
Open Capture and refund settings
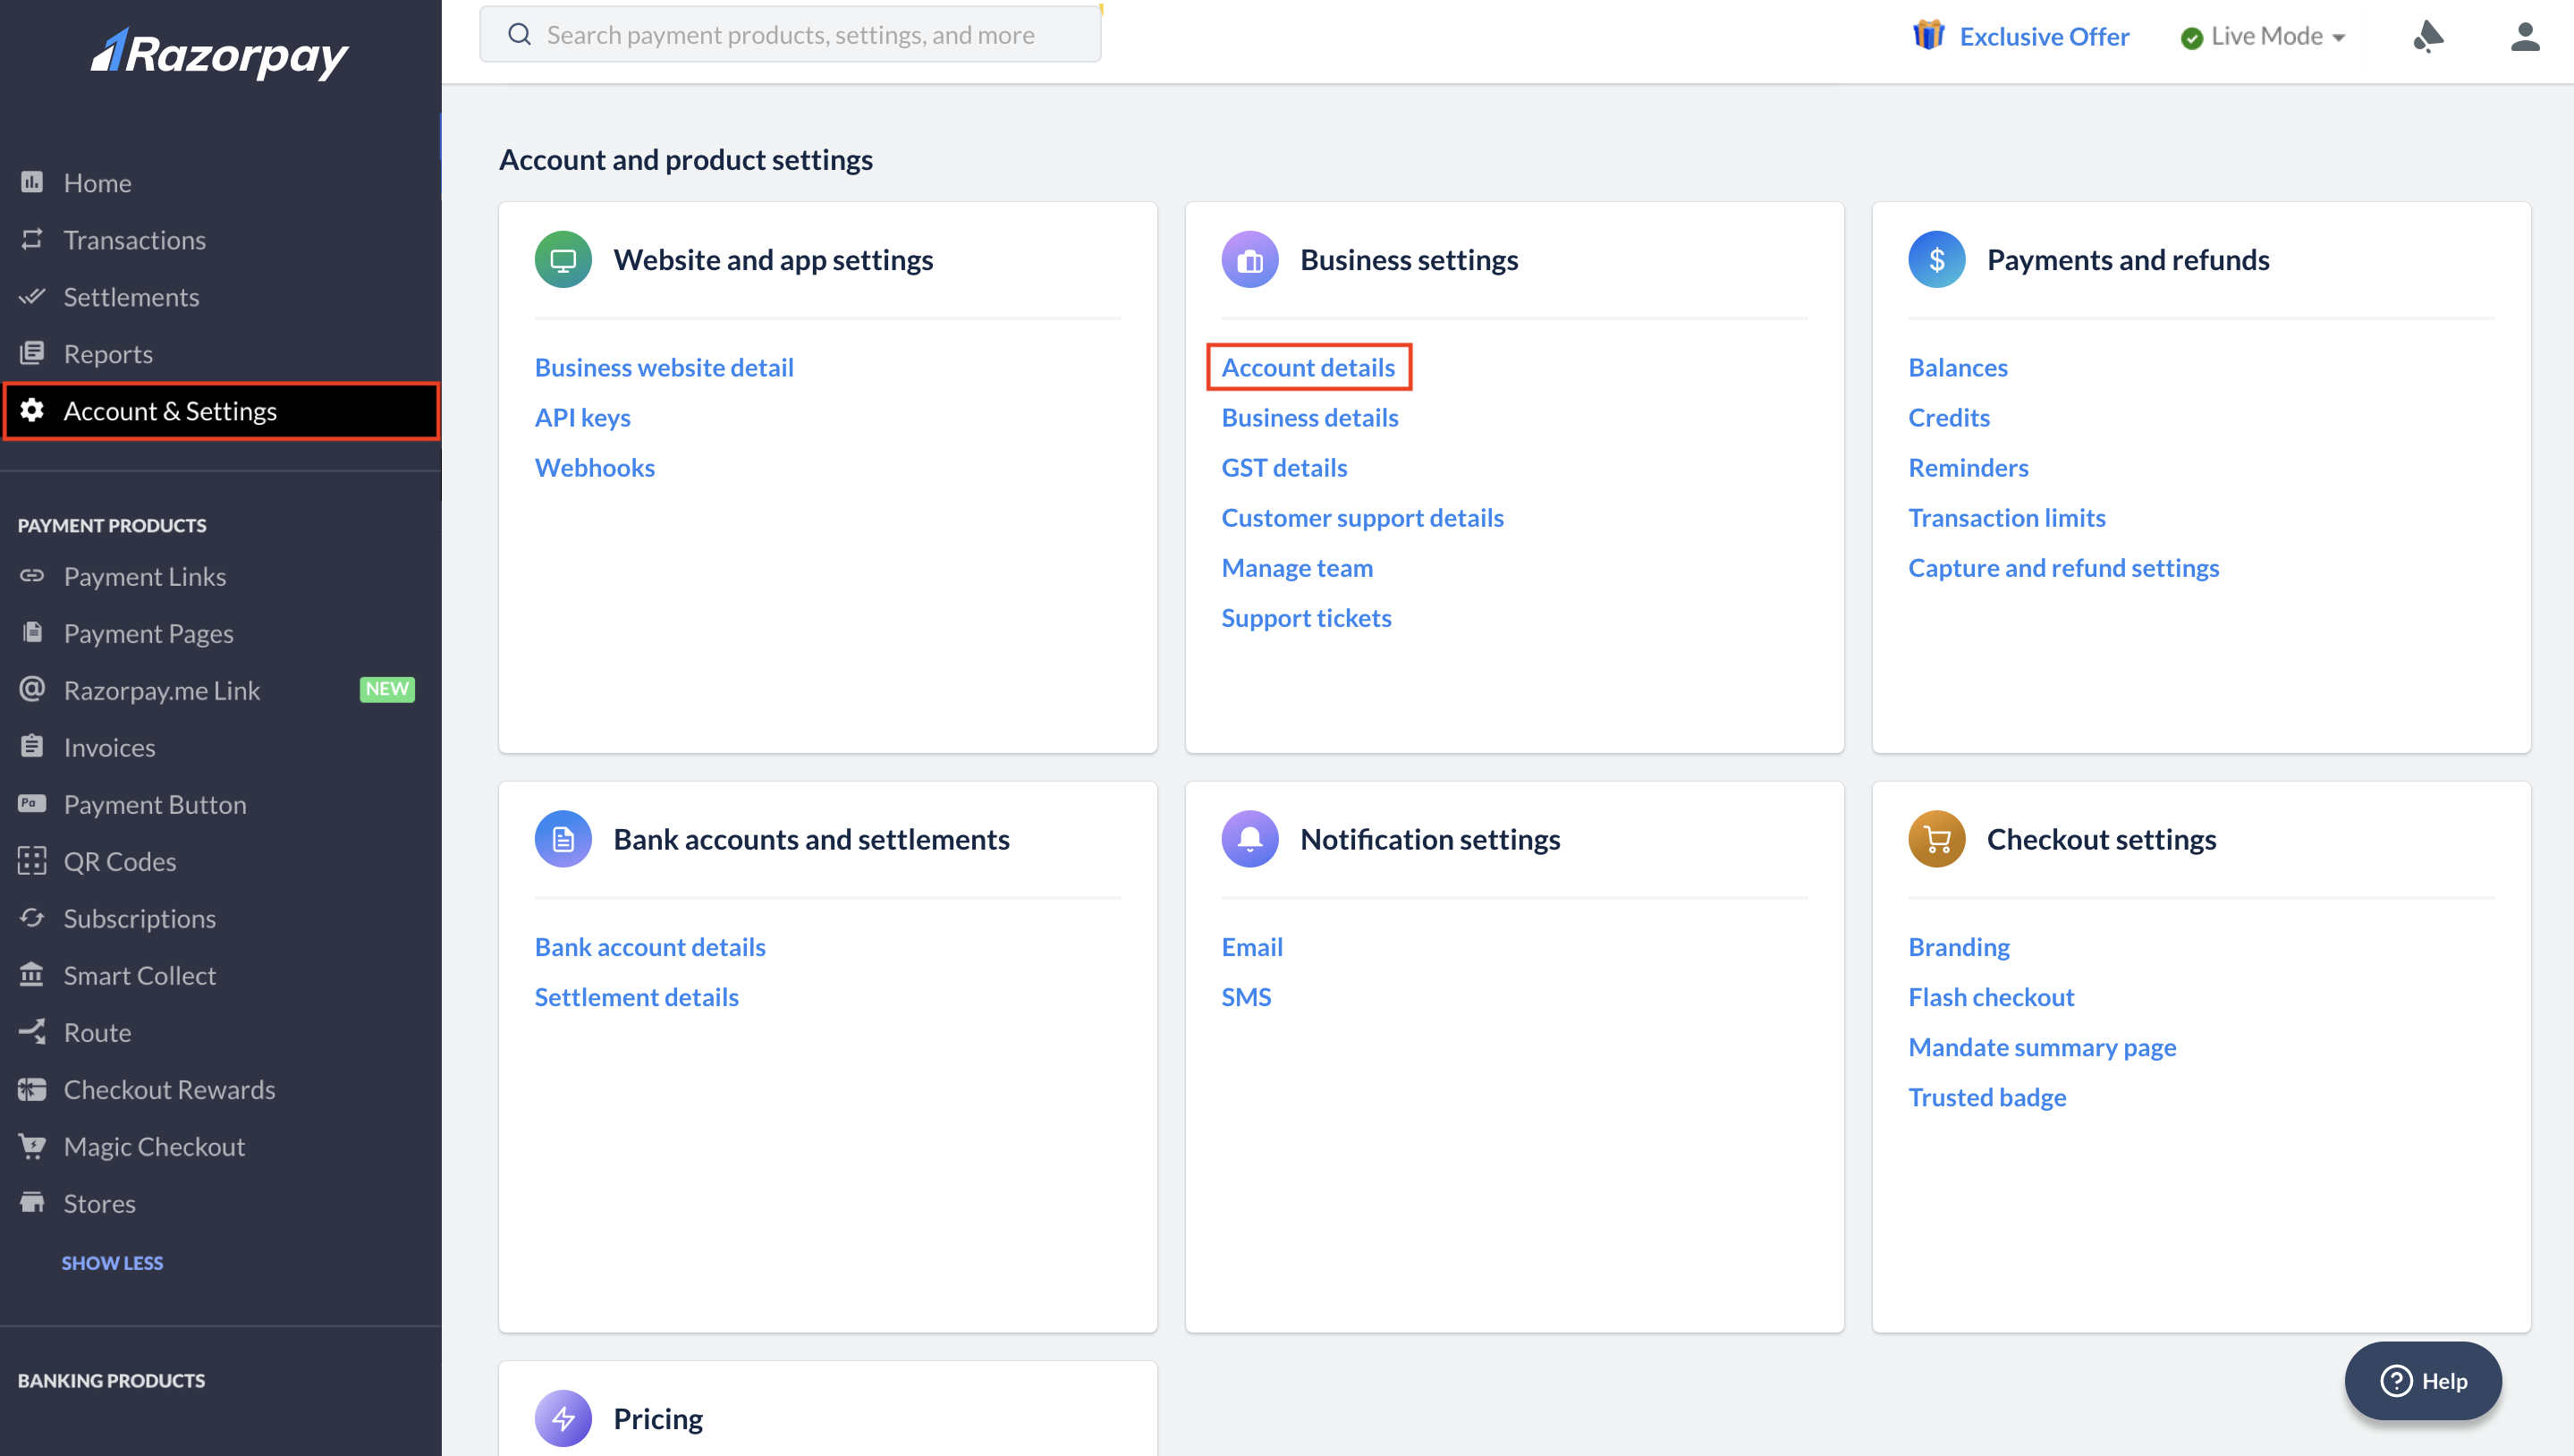click(2063, 567)
